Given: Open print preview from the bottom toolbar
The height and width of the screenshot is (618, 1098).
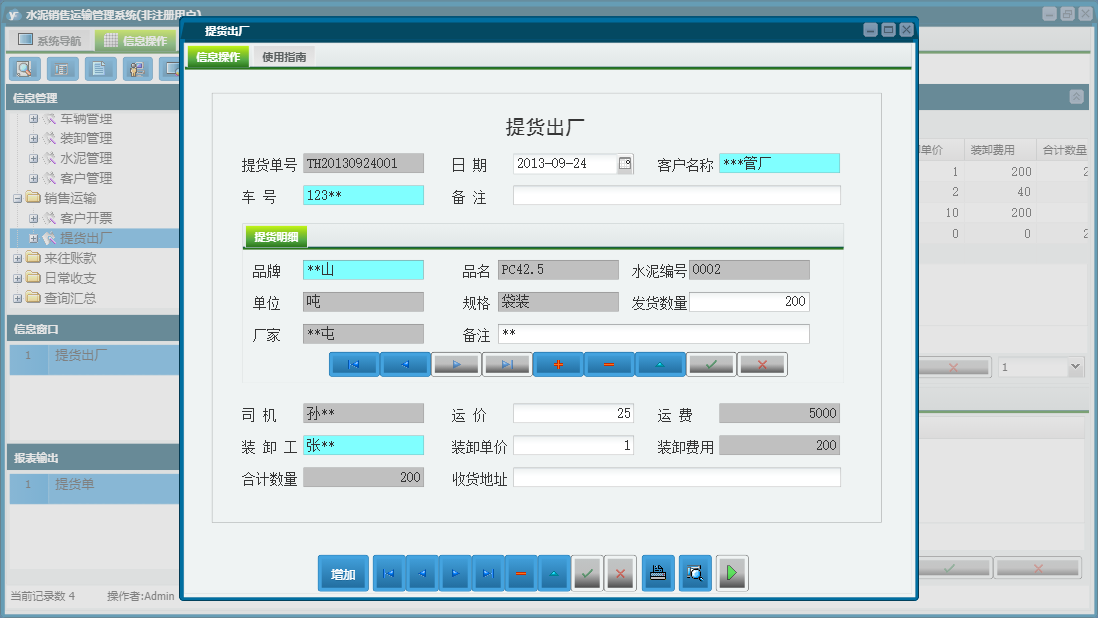Looking at the screenshot, I should (x=694, y=573).
